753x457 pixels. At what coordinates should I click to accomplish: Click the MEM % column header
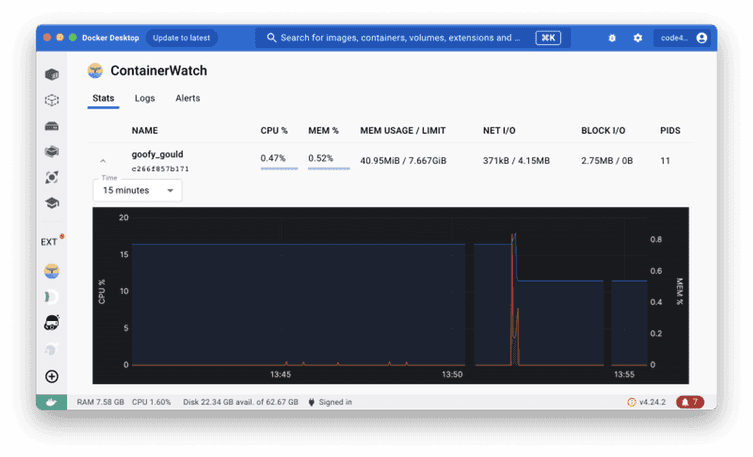click(323, 131)
